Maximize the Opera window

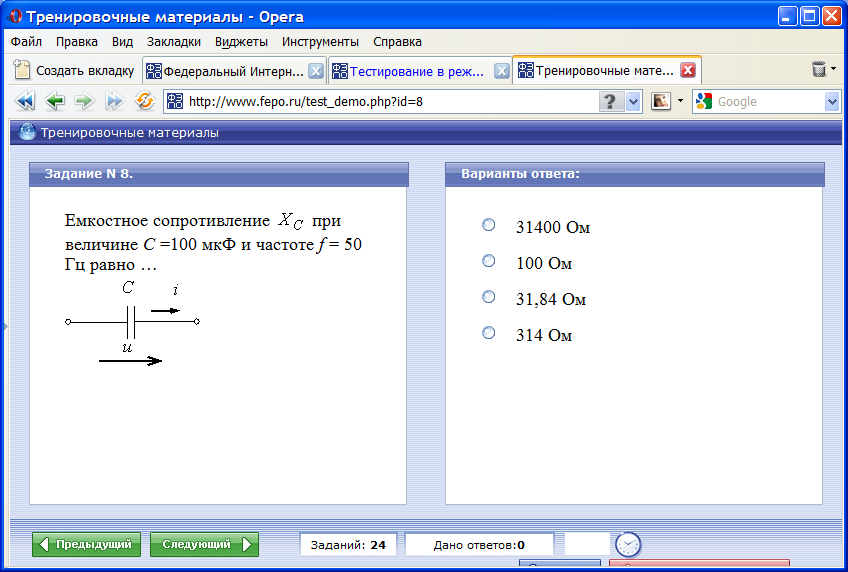[810, 16]
